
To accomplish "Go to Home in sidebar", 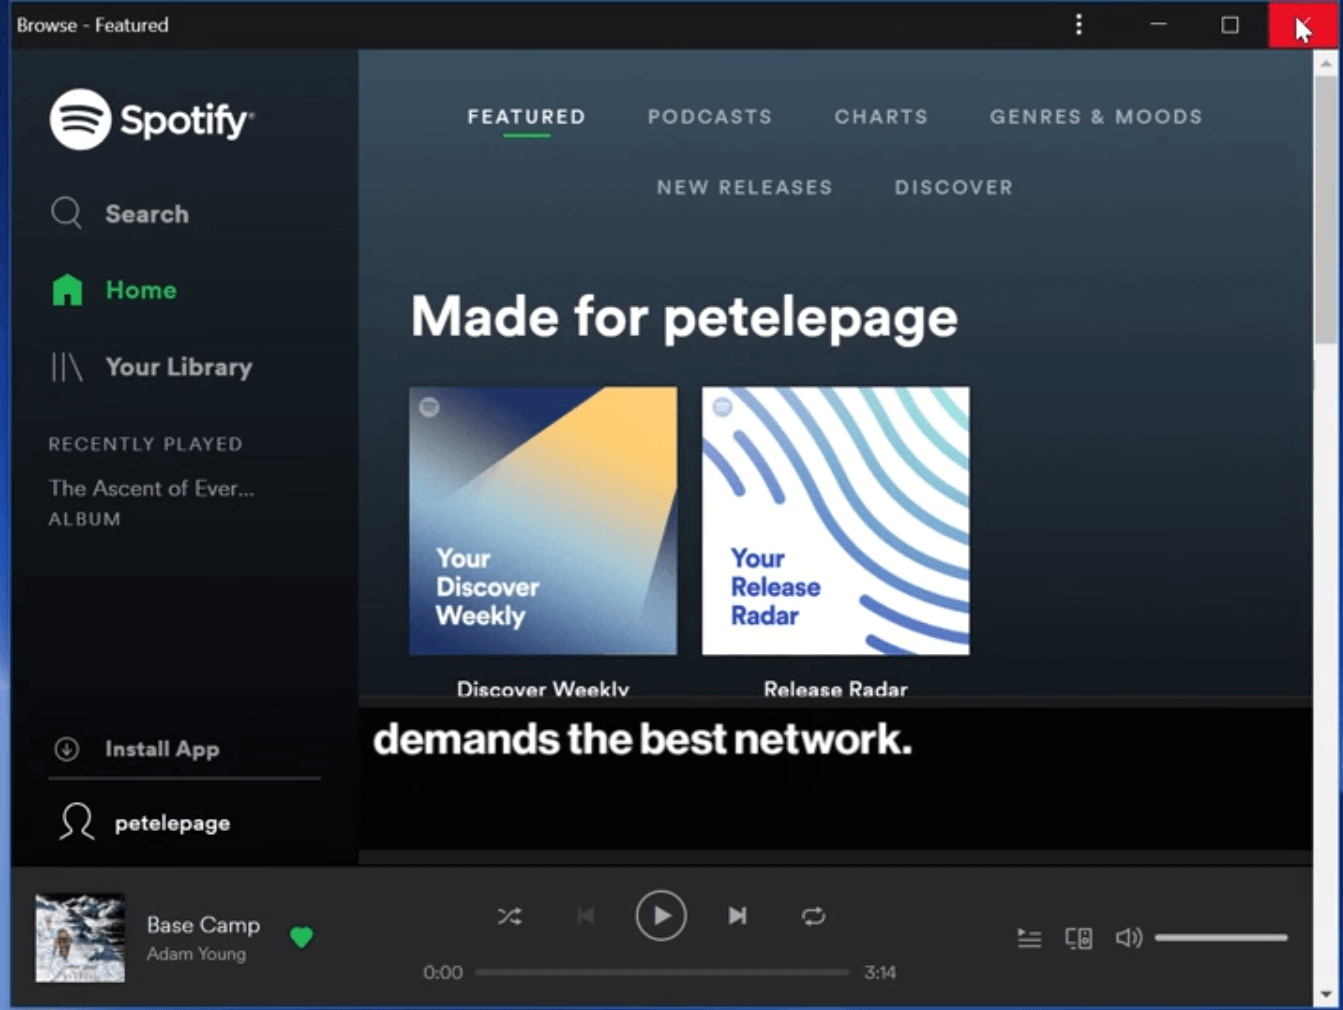I will pyautogui.click(x=114, y=290).
